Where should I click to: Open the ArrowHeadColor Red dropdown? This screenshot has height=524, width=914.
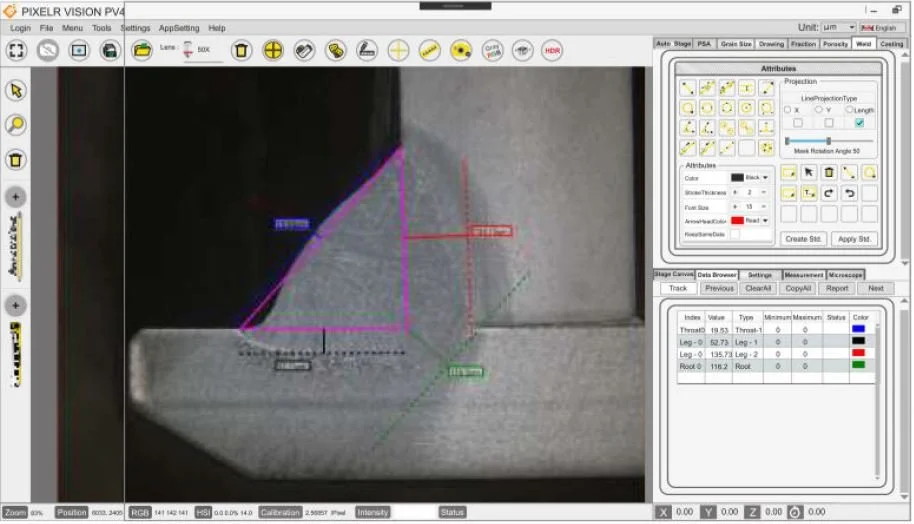(750, 221)
